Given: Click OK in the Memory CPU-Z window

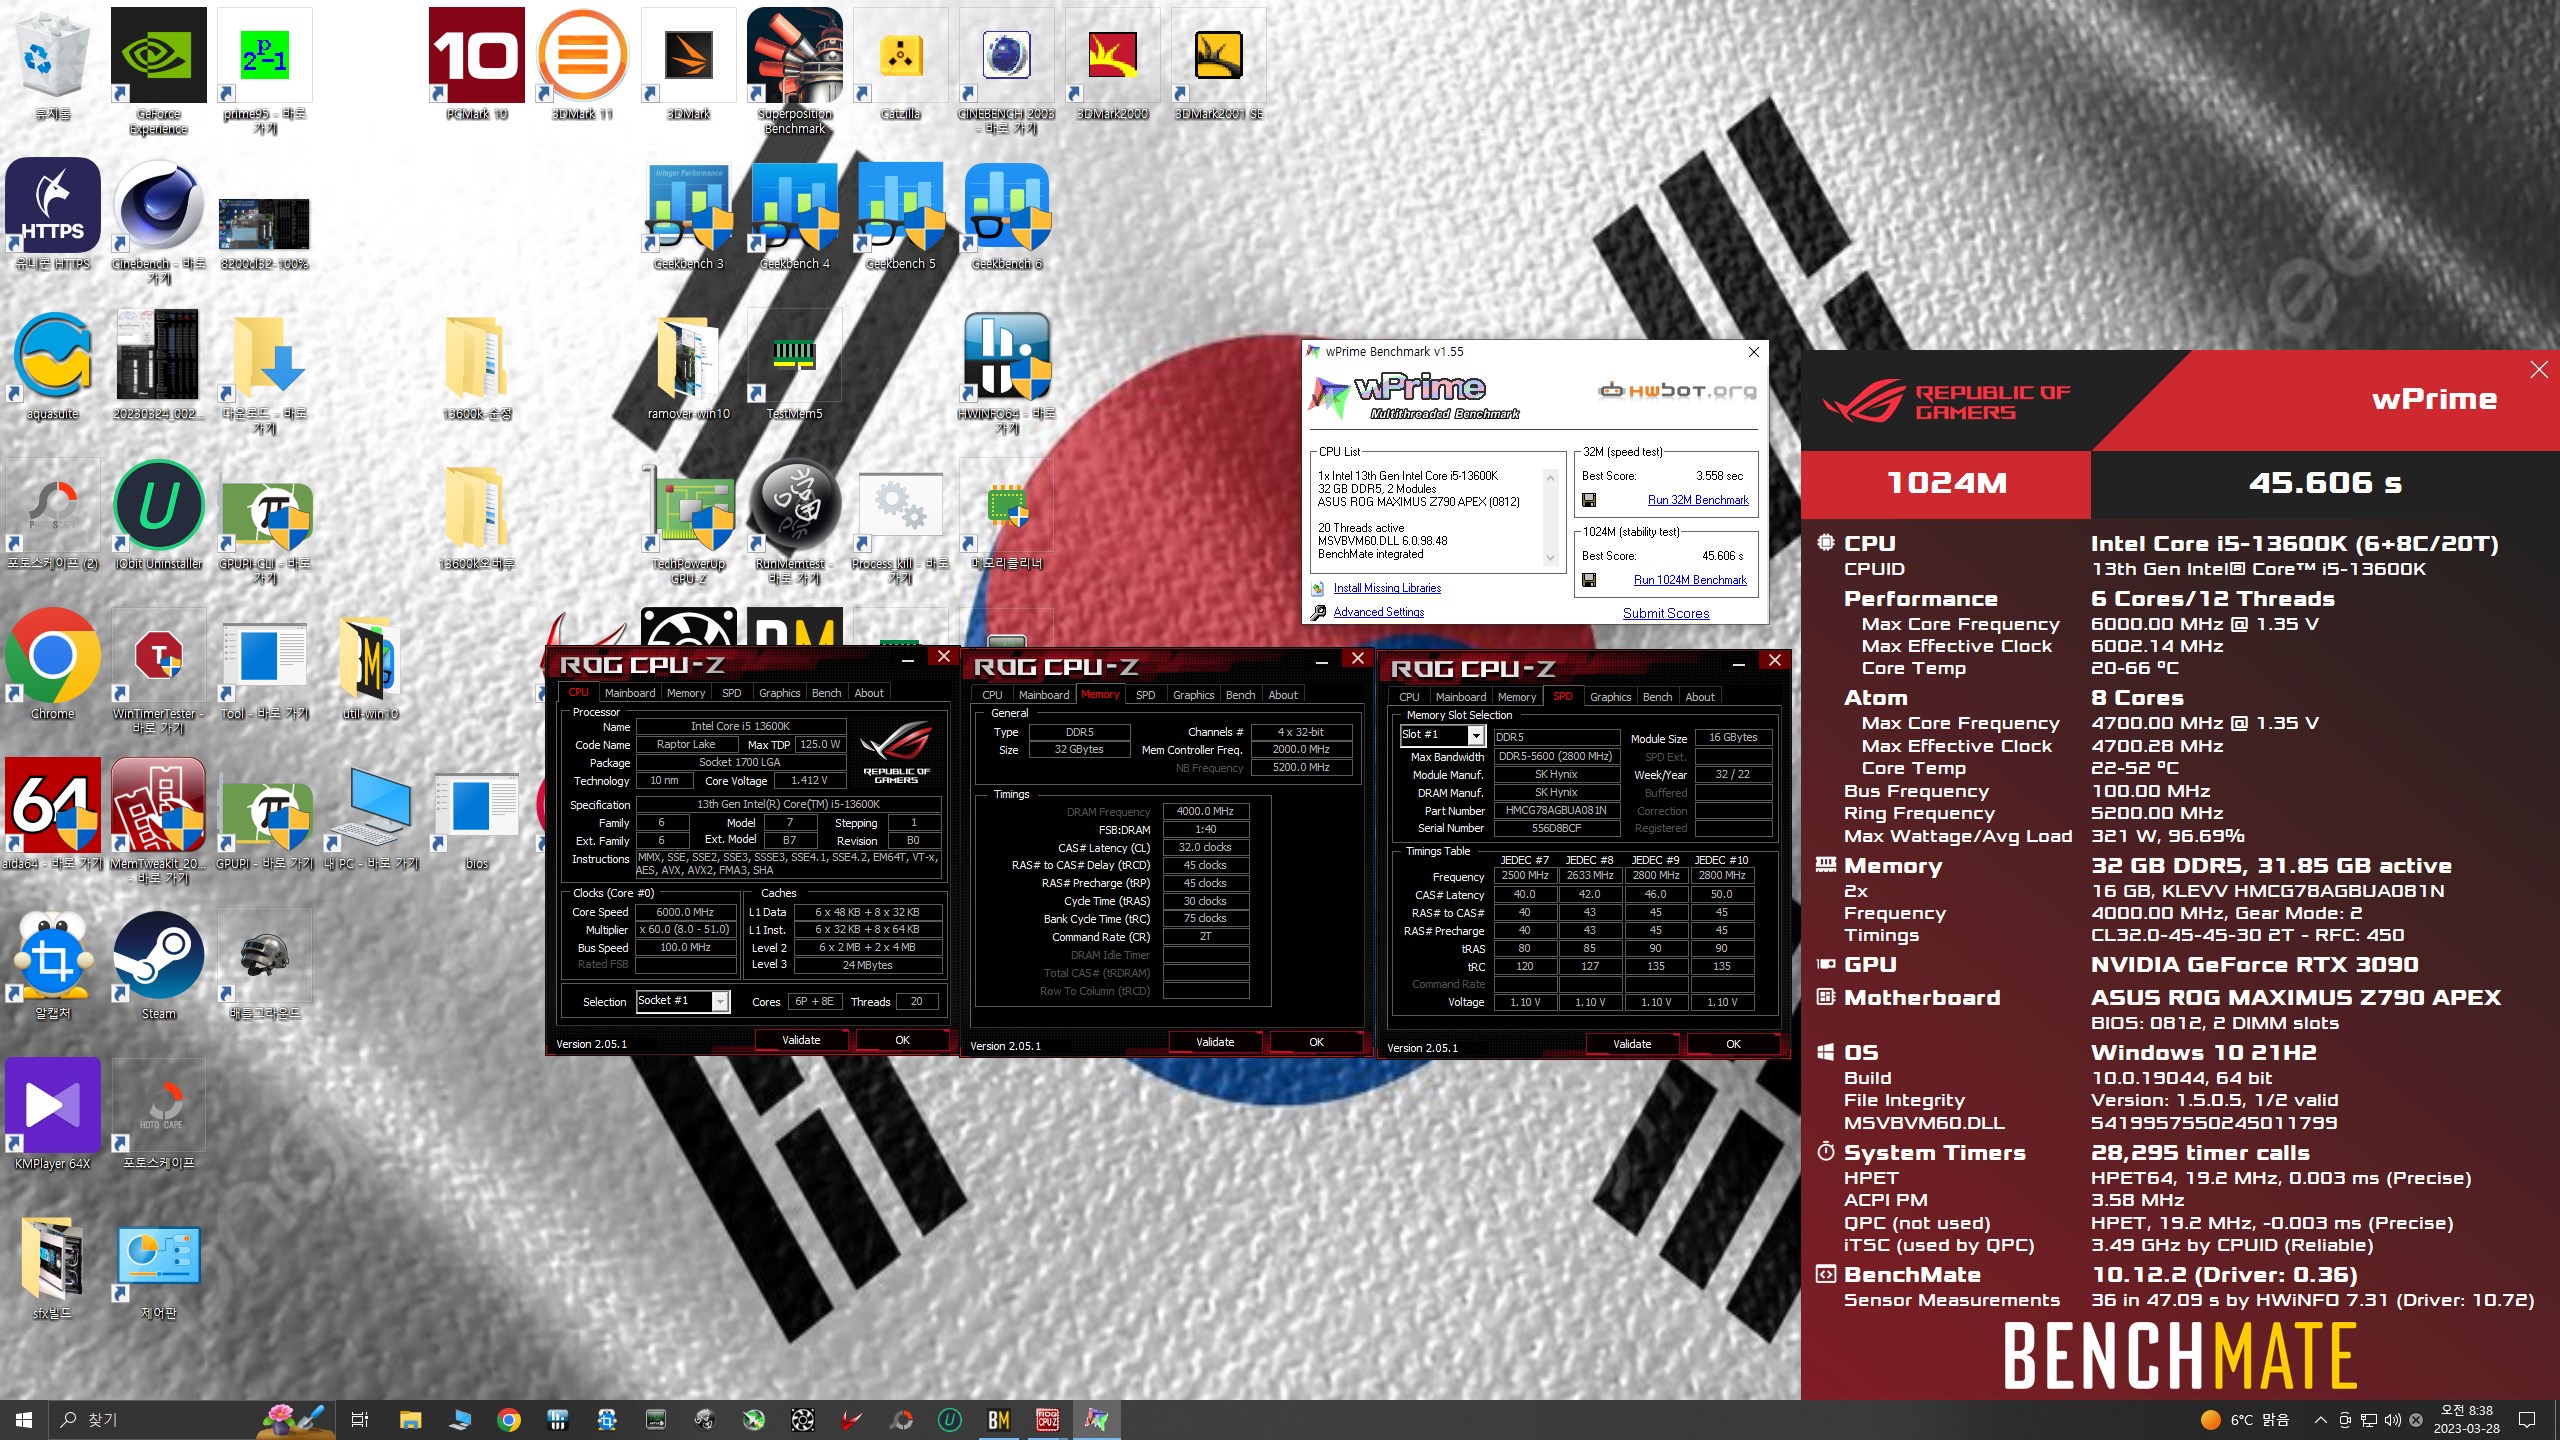Looking at the screenshot, I should [x=1316, y=1042].
